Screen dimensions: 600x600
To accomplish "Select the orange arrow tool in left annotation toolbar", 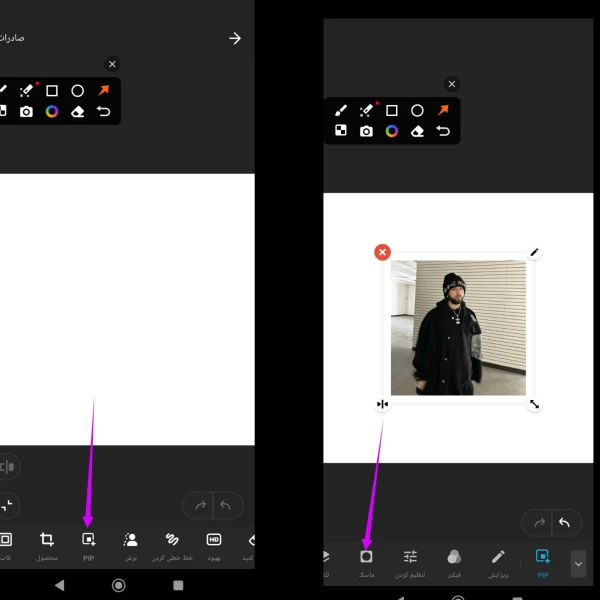I will tap(103, 90).
